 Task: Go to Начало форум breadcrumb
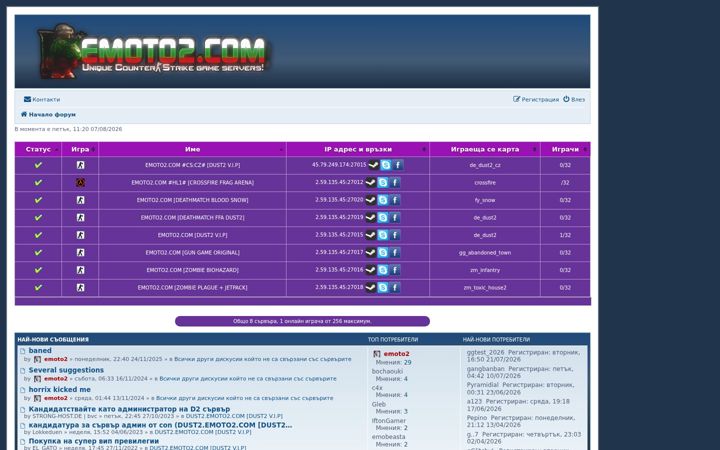coord(48,114)
